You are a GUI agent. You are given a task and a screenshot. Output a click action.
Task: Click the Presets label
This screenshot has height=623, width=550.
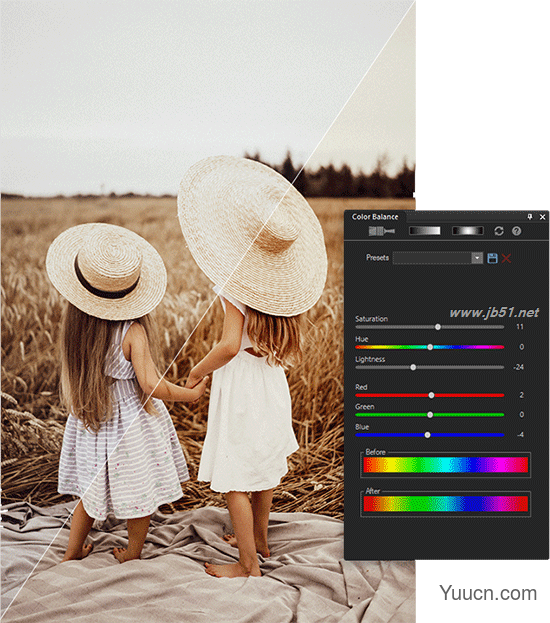click(x=377, y=257)
